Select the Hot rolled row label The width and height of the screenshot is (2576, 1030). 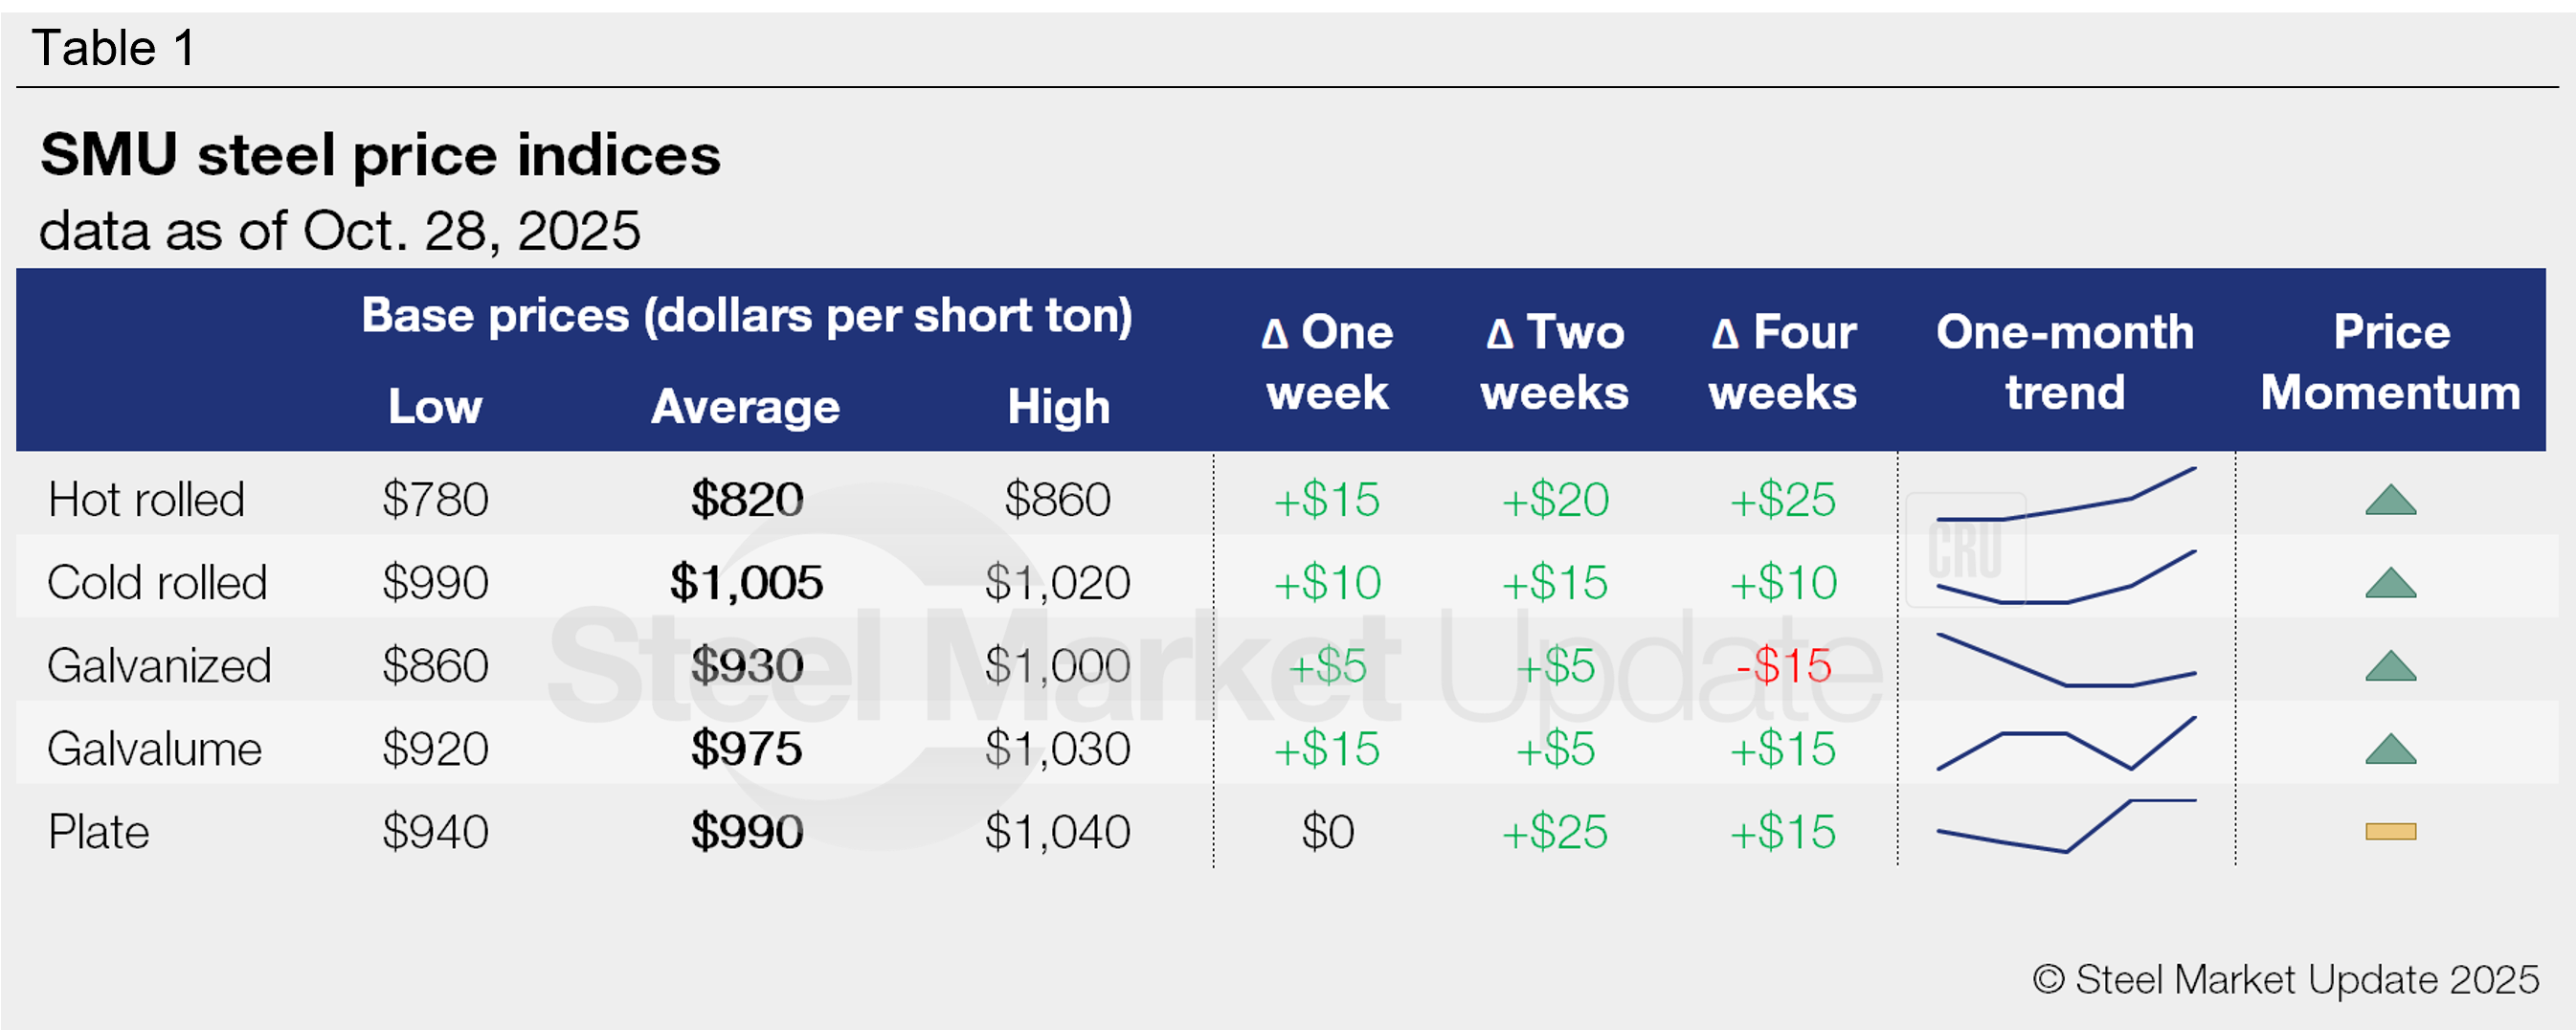[x=147, y=499]
